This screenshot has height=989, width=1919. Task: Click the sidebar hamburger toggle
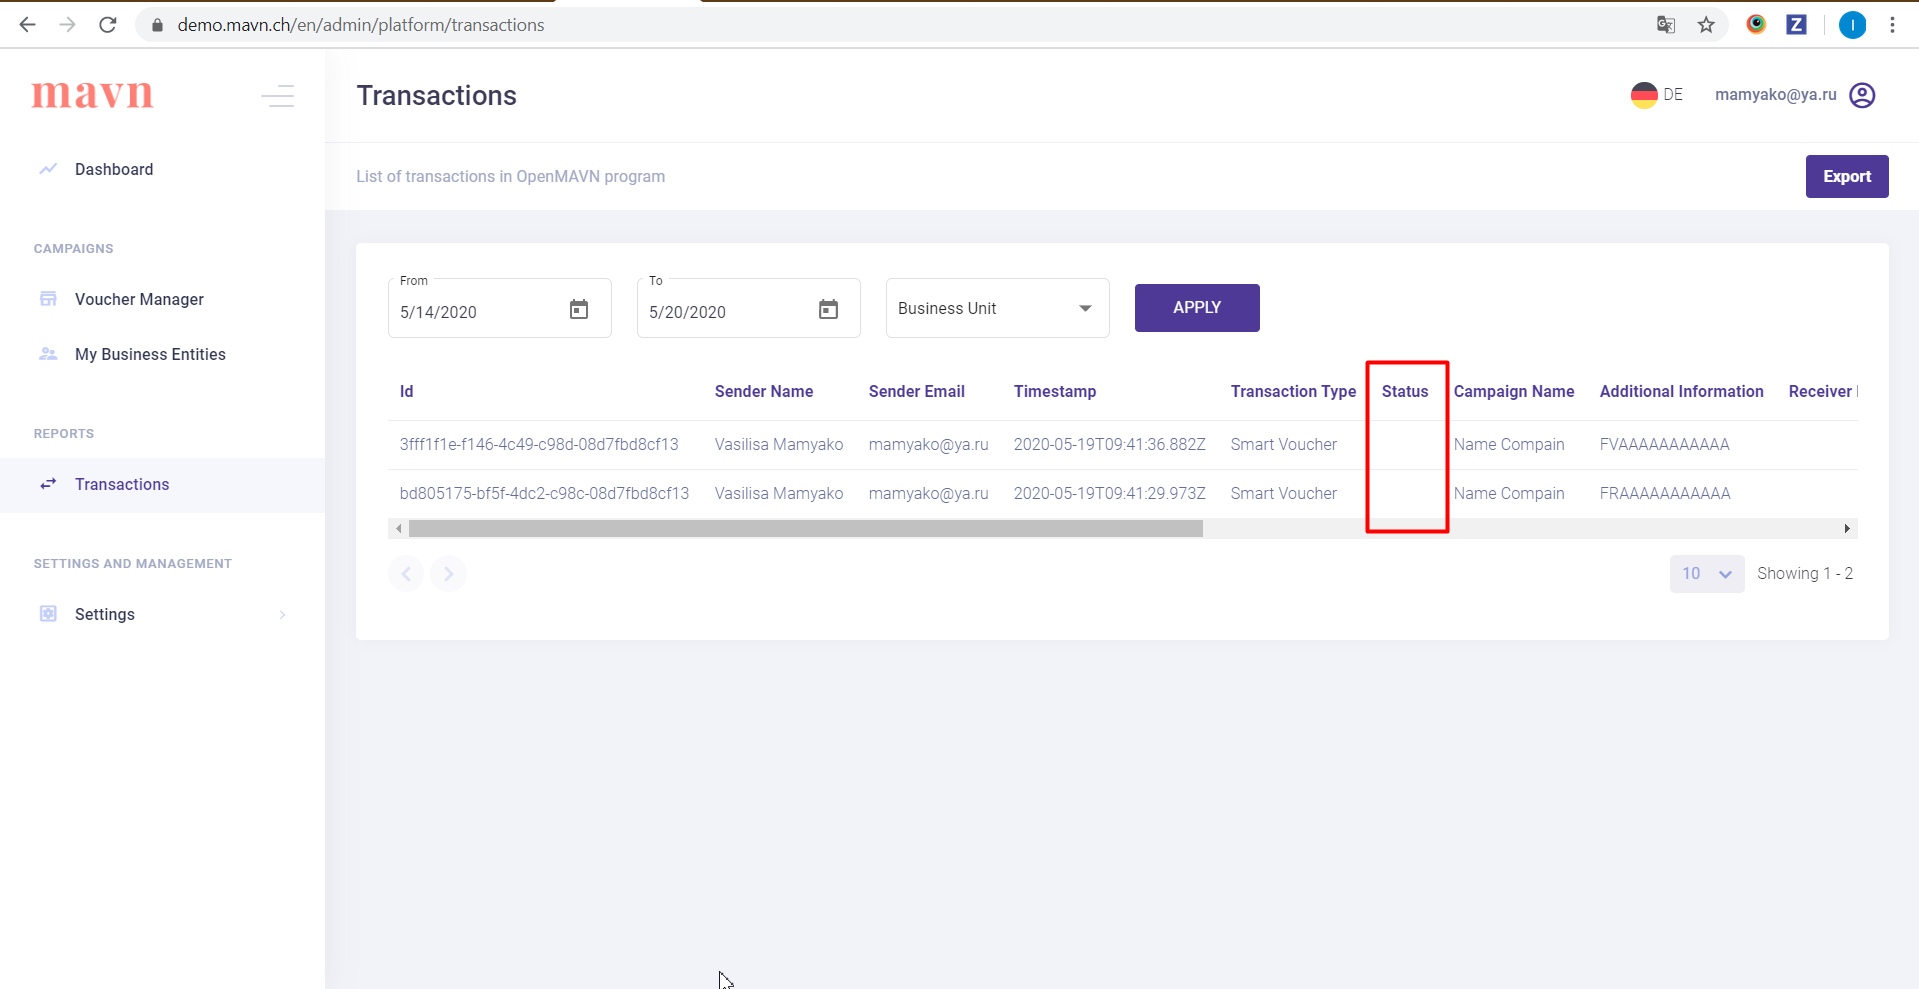277,96
